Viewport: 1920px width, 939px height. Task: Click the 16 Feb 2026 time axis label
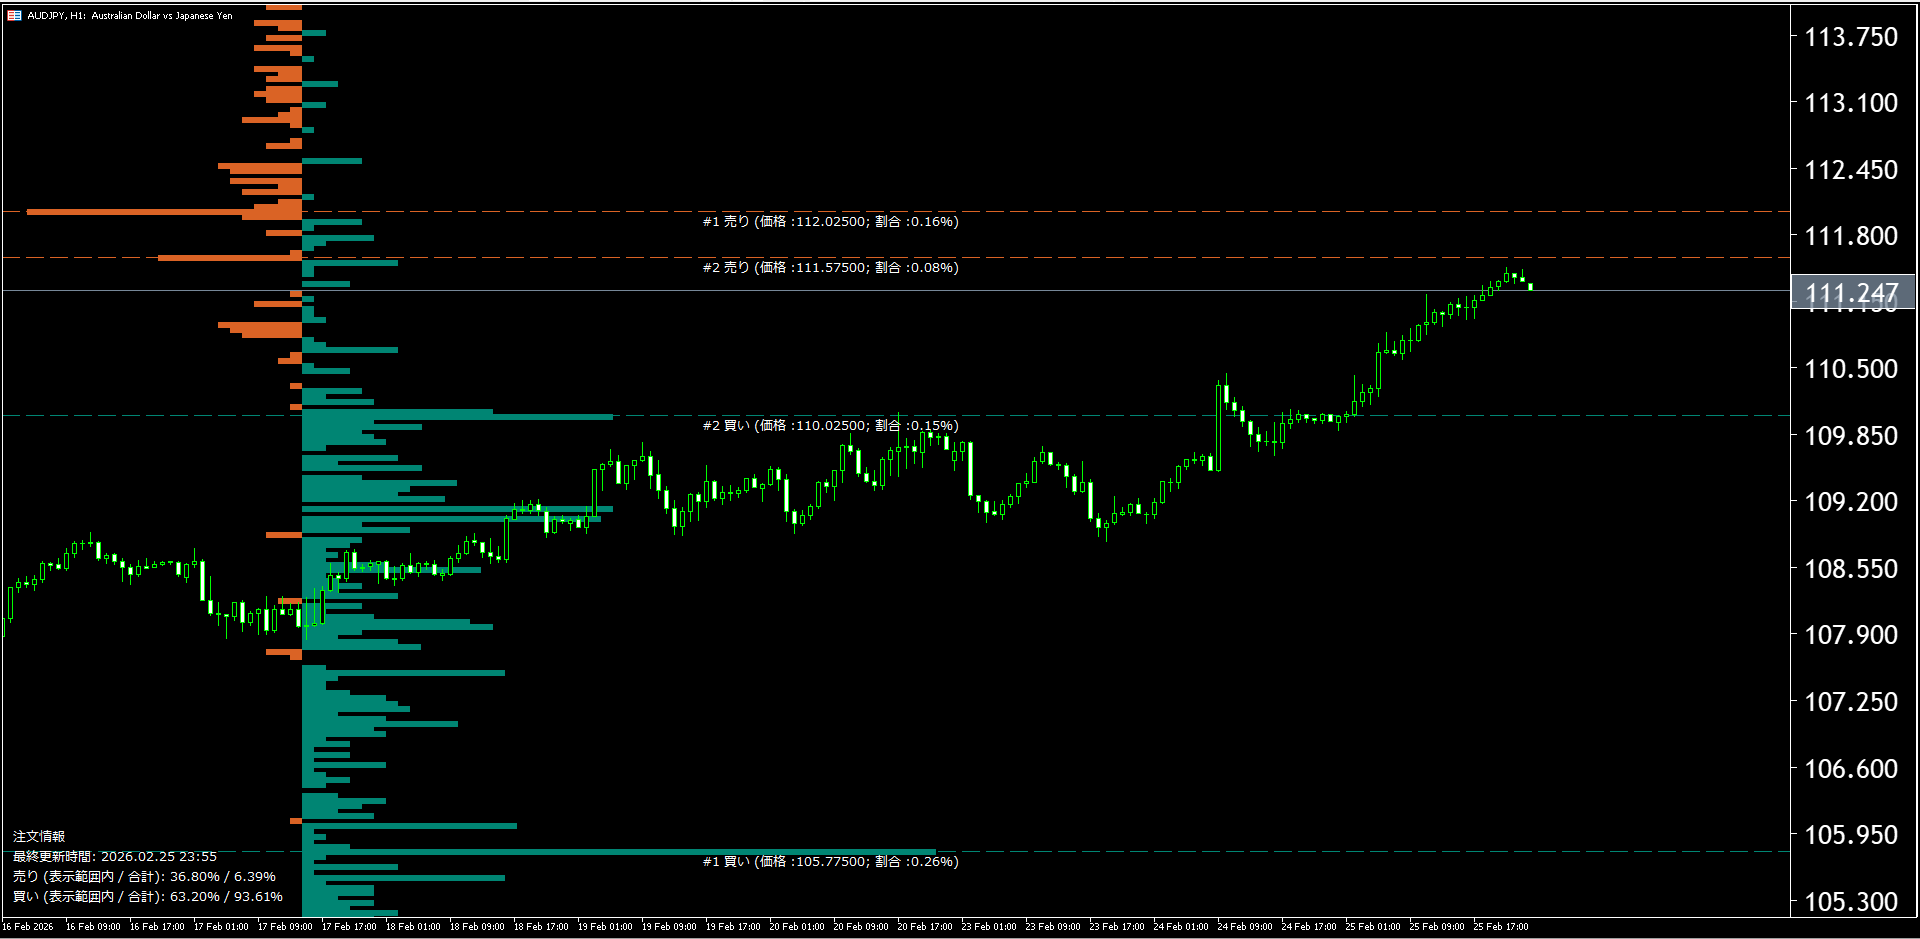tap(28, 927)
